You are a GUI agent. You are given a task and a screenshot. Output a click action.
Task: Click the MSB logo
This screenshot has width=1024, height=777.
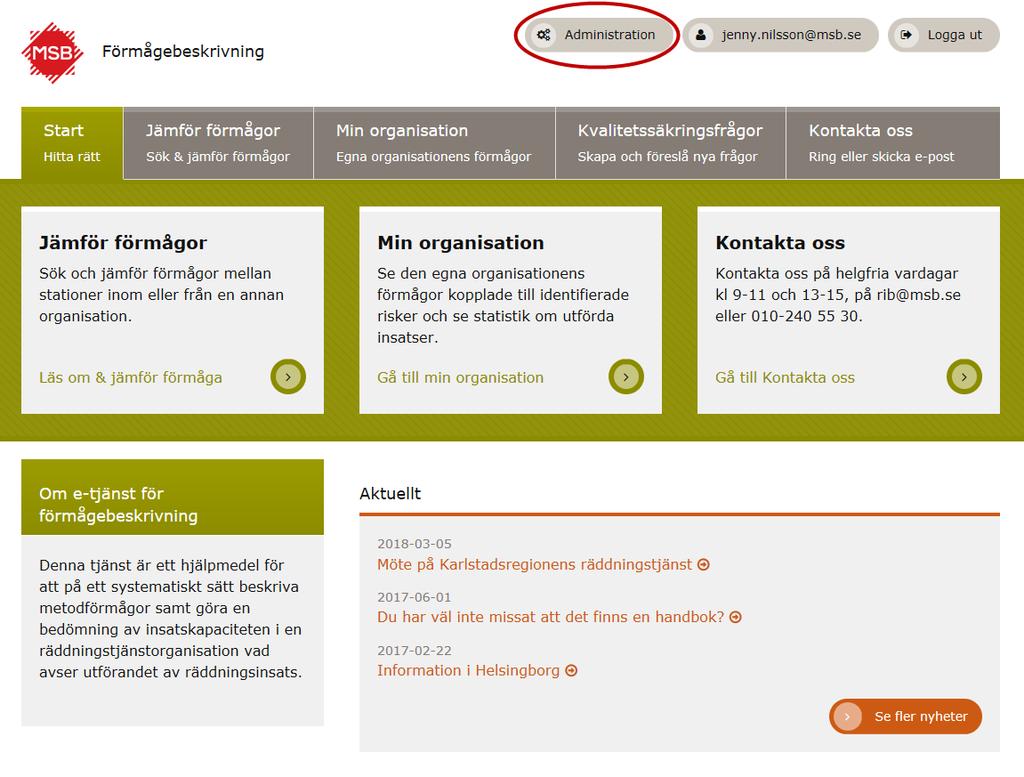[x=52, y=52]
